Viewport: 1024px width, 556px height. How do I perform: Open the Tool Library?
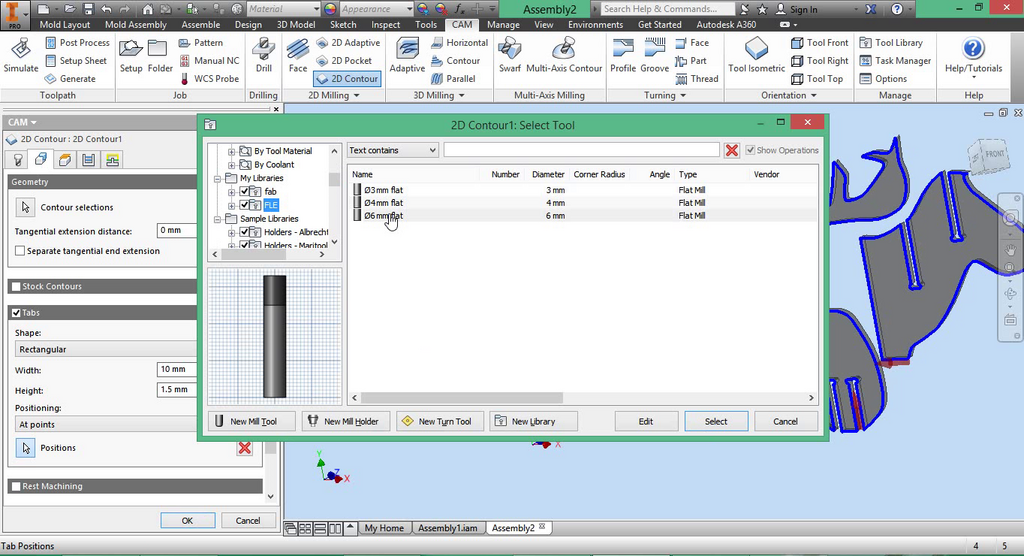click(891, 42)
